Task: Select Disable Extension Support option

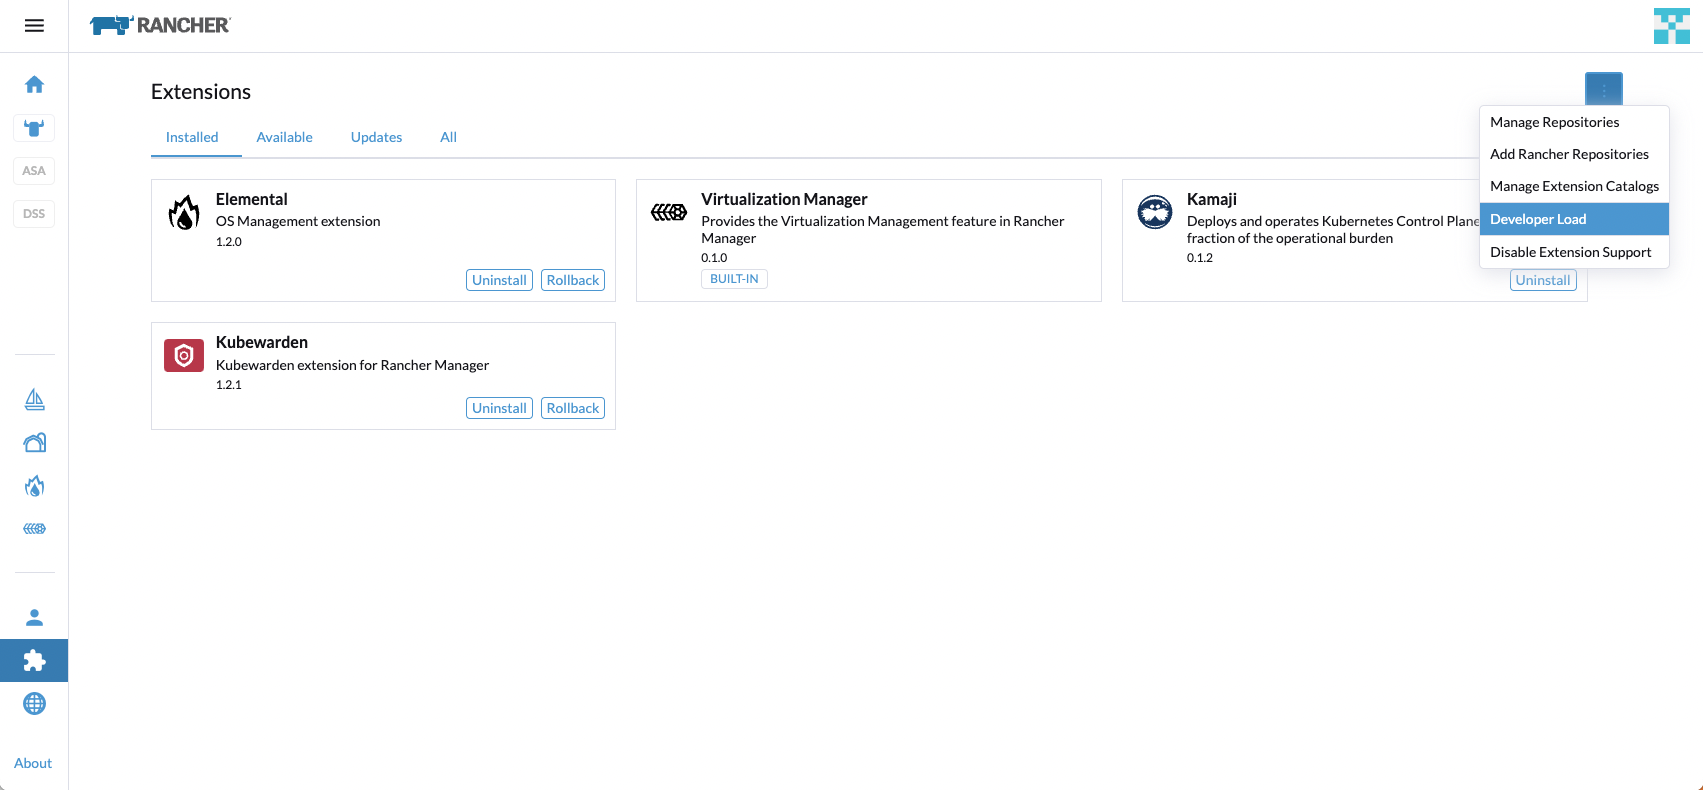Action: [1573, 252]
